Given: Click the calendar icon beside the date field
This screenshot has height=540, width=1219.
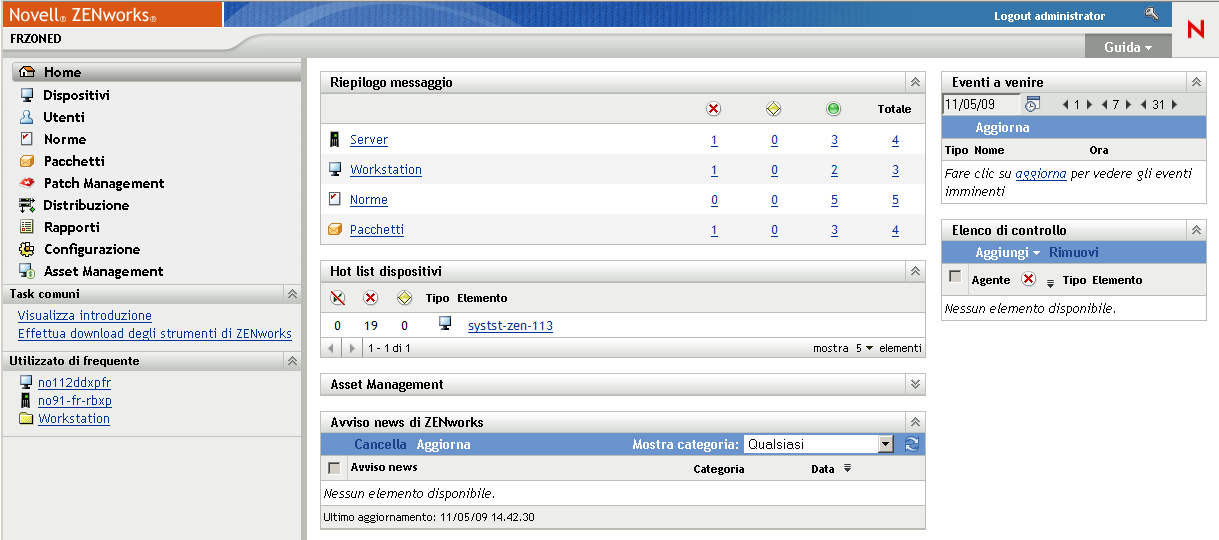Looking at the screenshot, I should [x=1033, y=104].
